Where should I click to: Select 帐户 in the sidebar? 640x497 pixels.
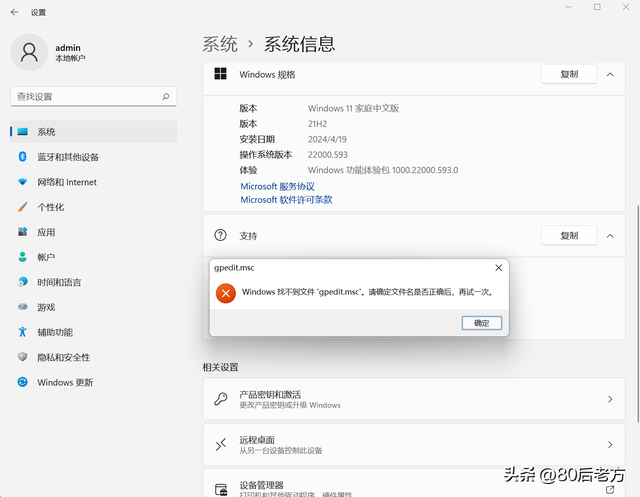point(94,257)
